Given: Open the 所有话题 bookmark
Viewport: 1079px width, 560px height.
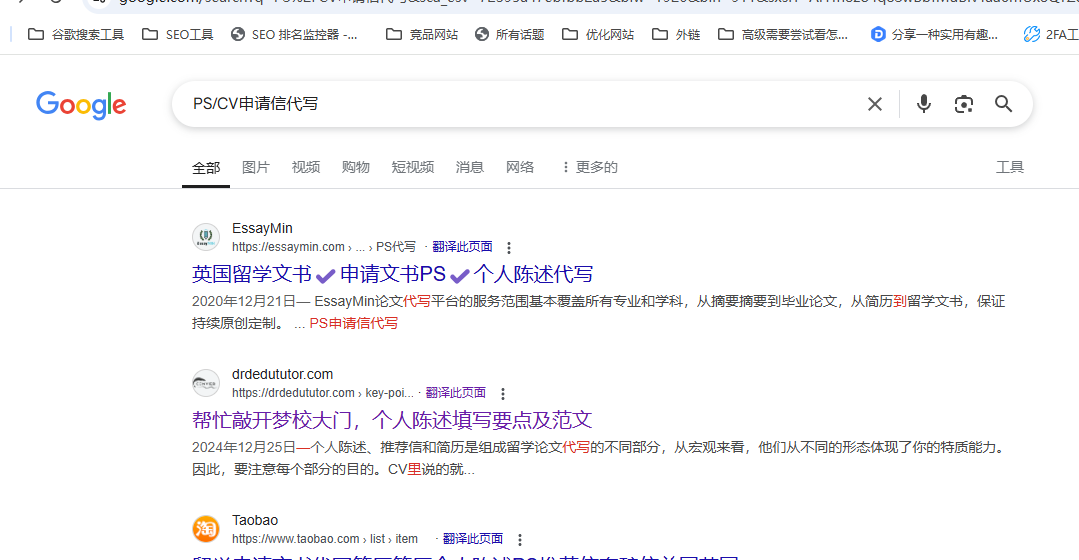Looking at the screenshot, I should click(x=510, y=34).
